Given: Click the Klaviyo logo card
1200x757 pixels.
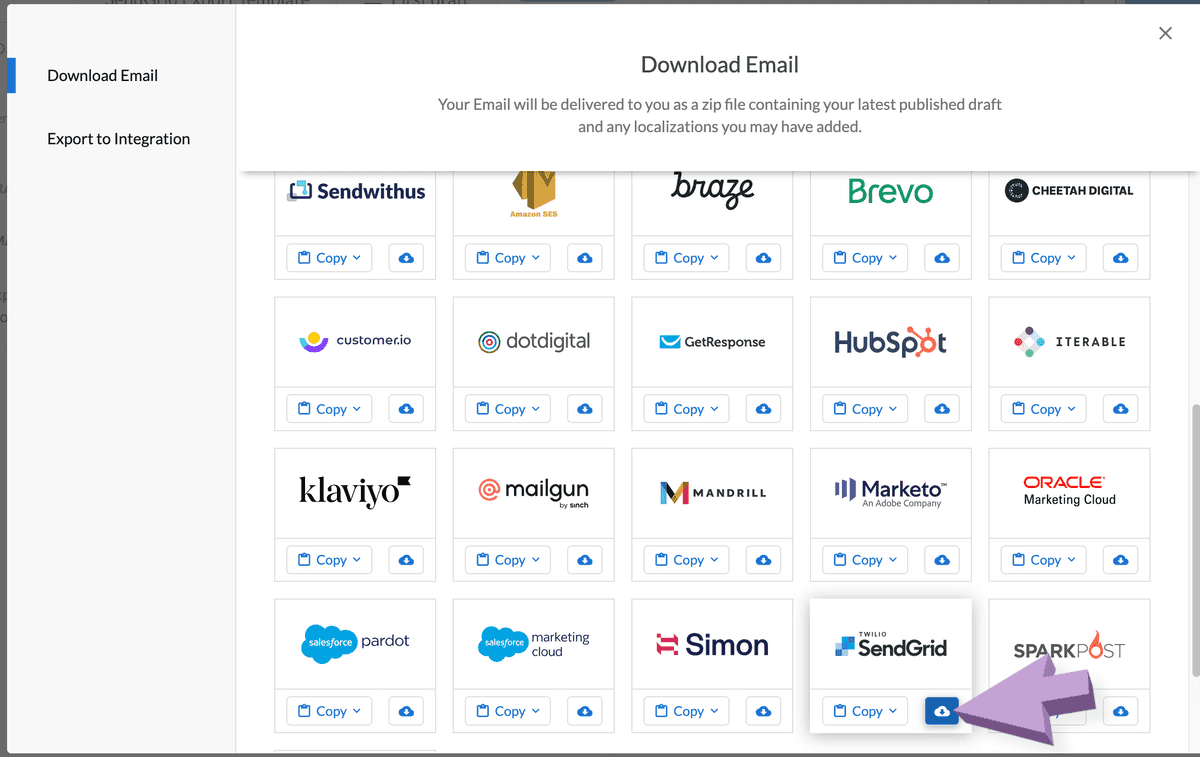Looking at the screenshot, I should (x=355, y=492).
